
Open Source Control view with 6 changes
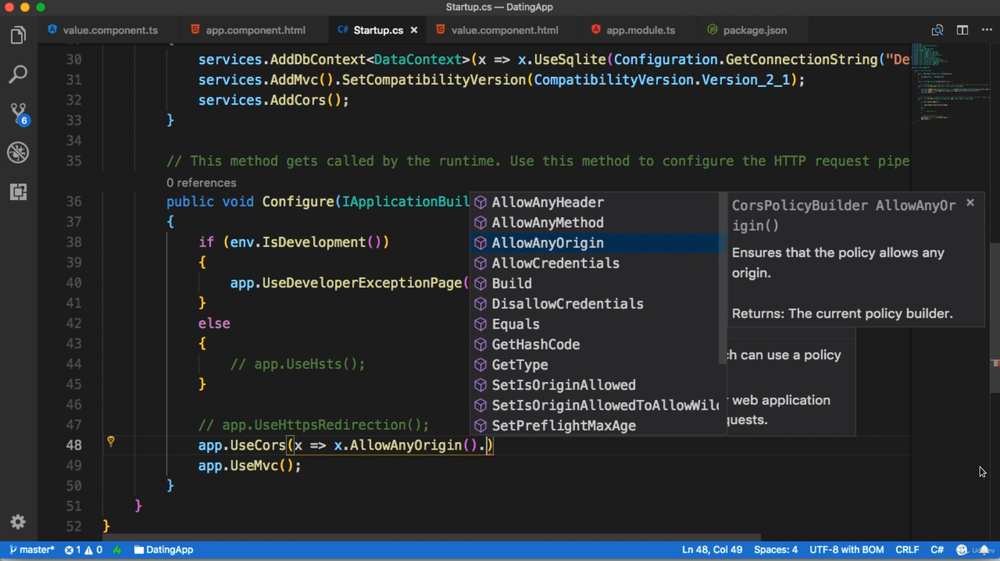coord(18,113)
